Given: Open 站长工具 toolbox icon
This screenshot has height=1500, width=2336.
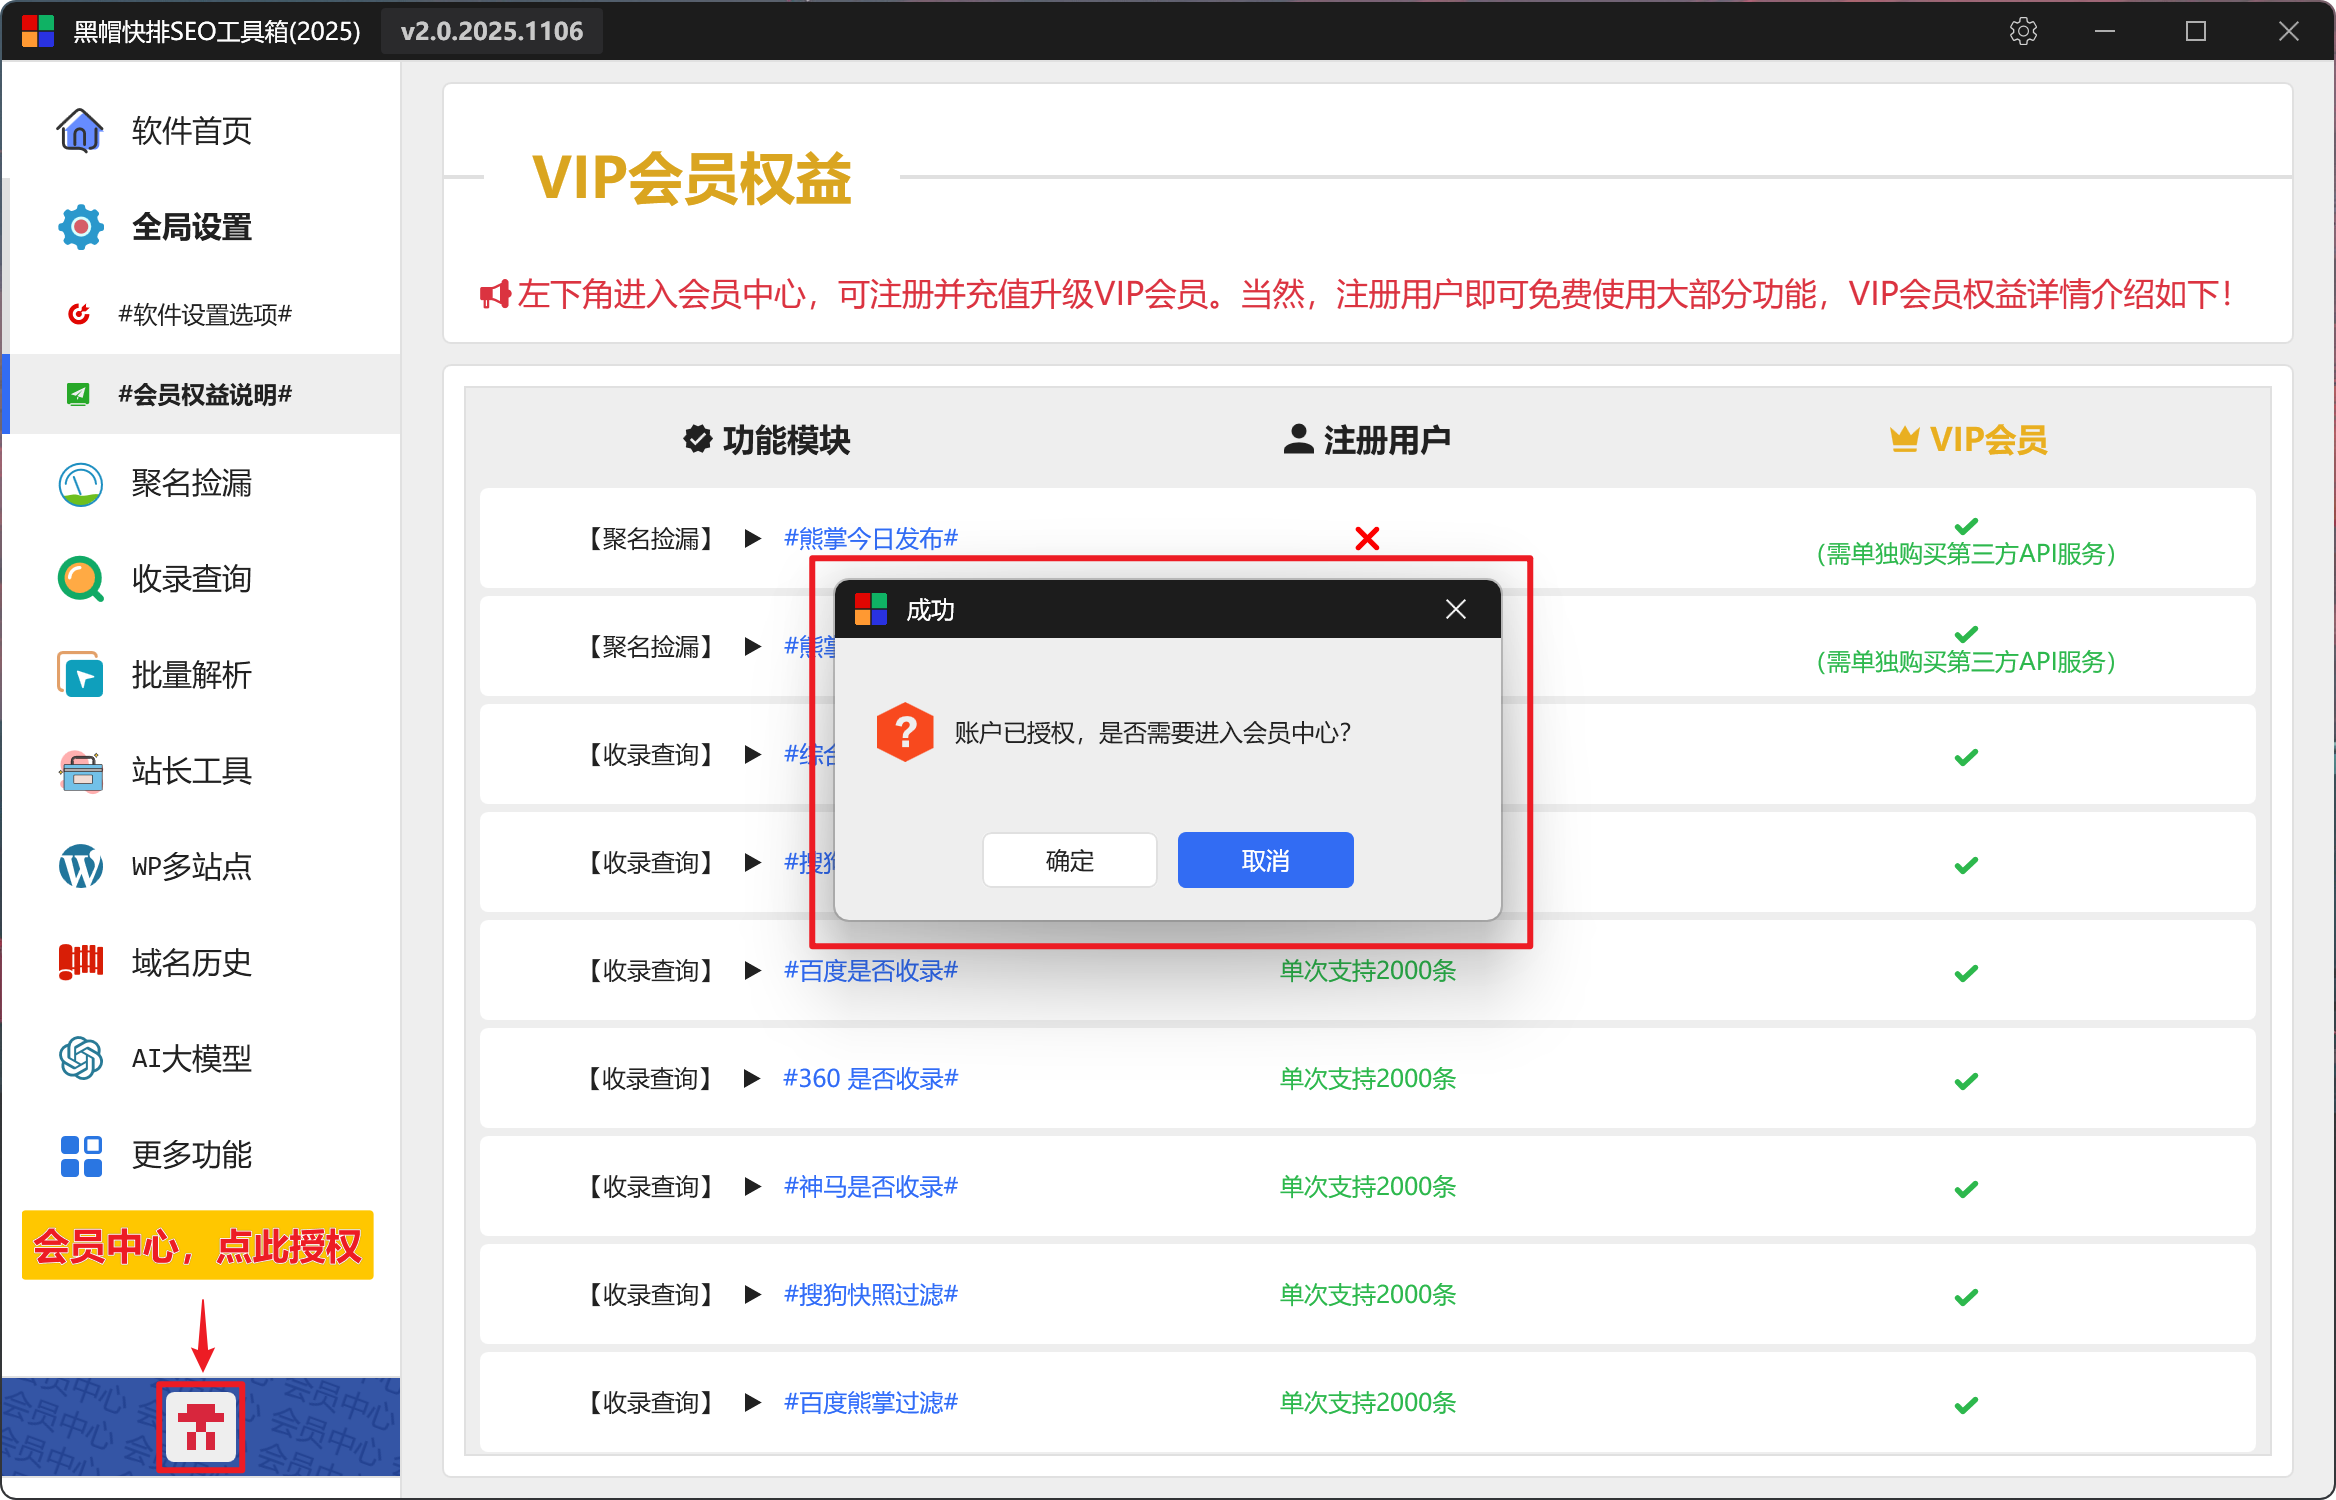Looking at the screenshot, I should pyautogui.click(x=80, y=771).
